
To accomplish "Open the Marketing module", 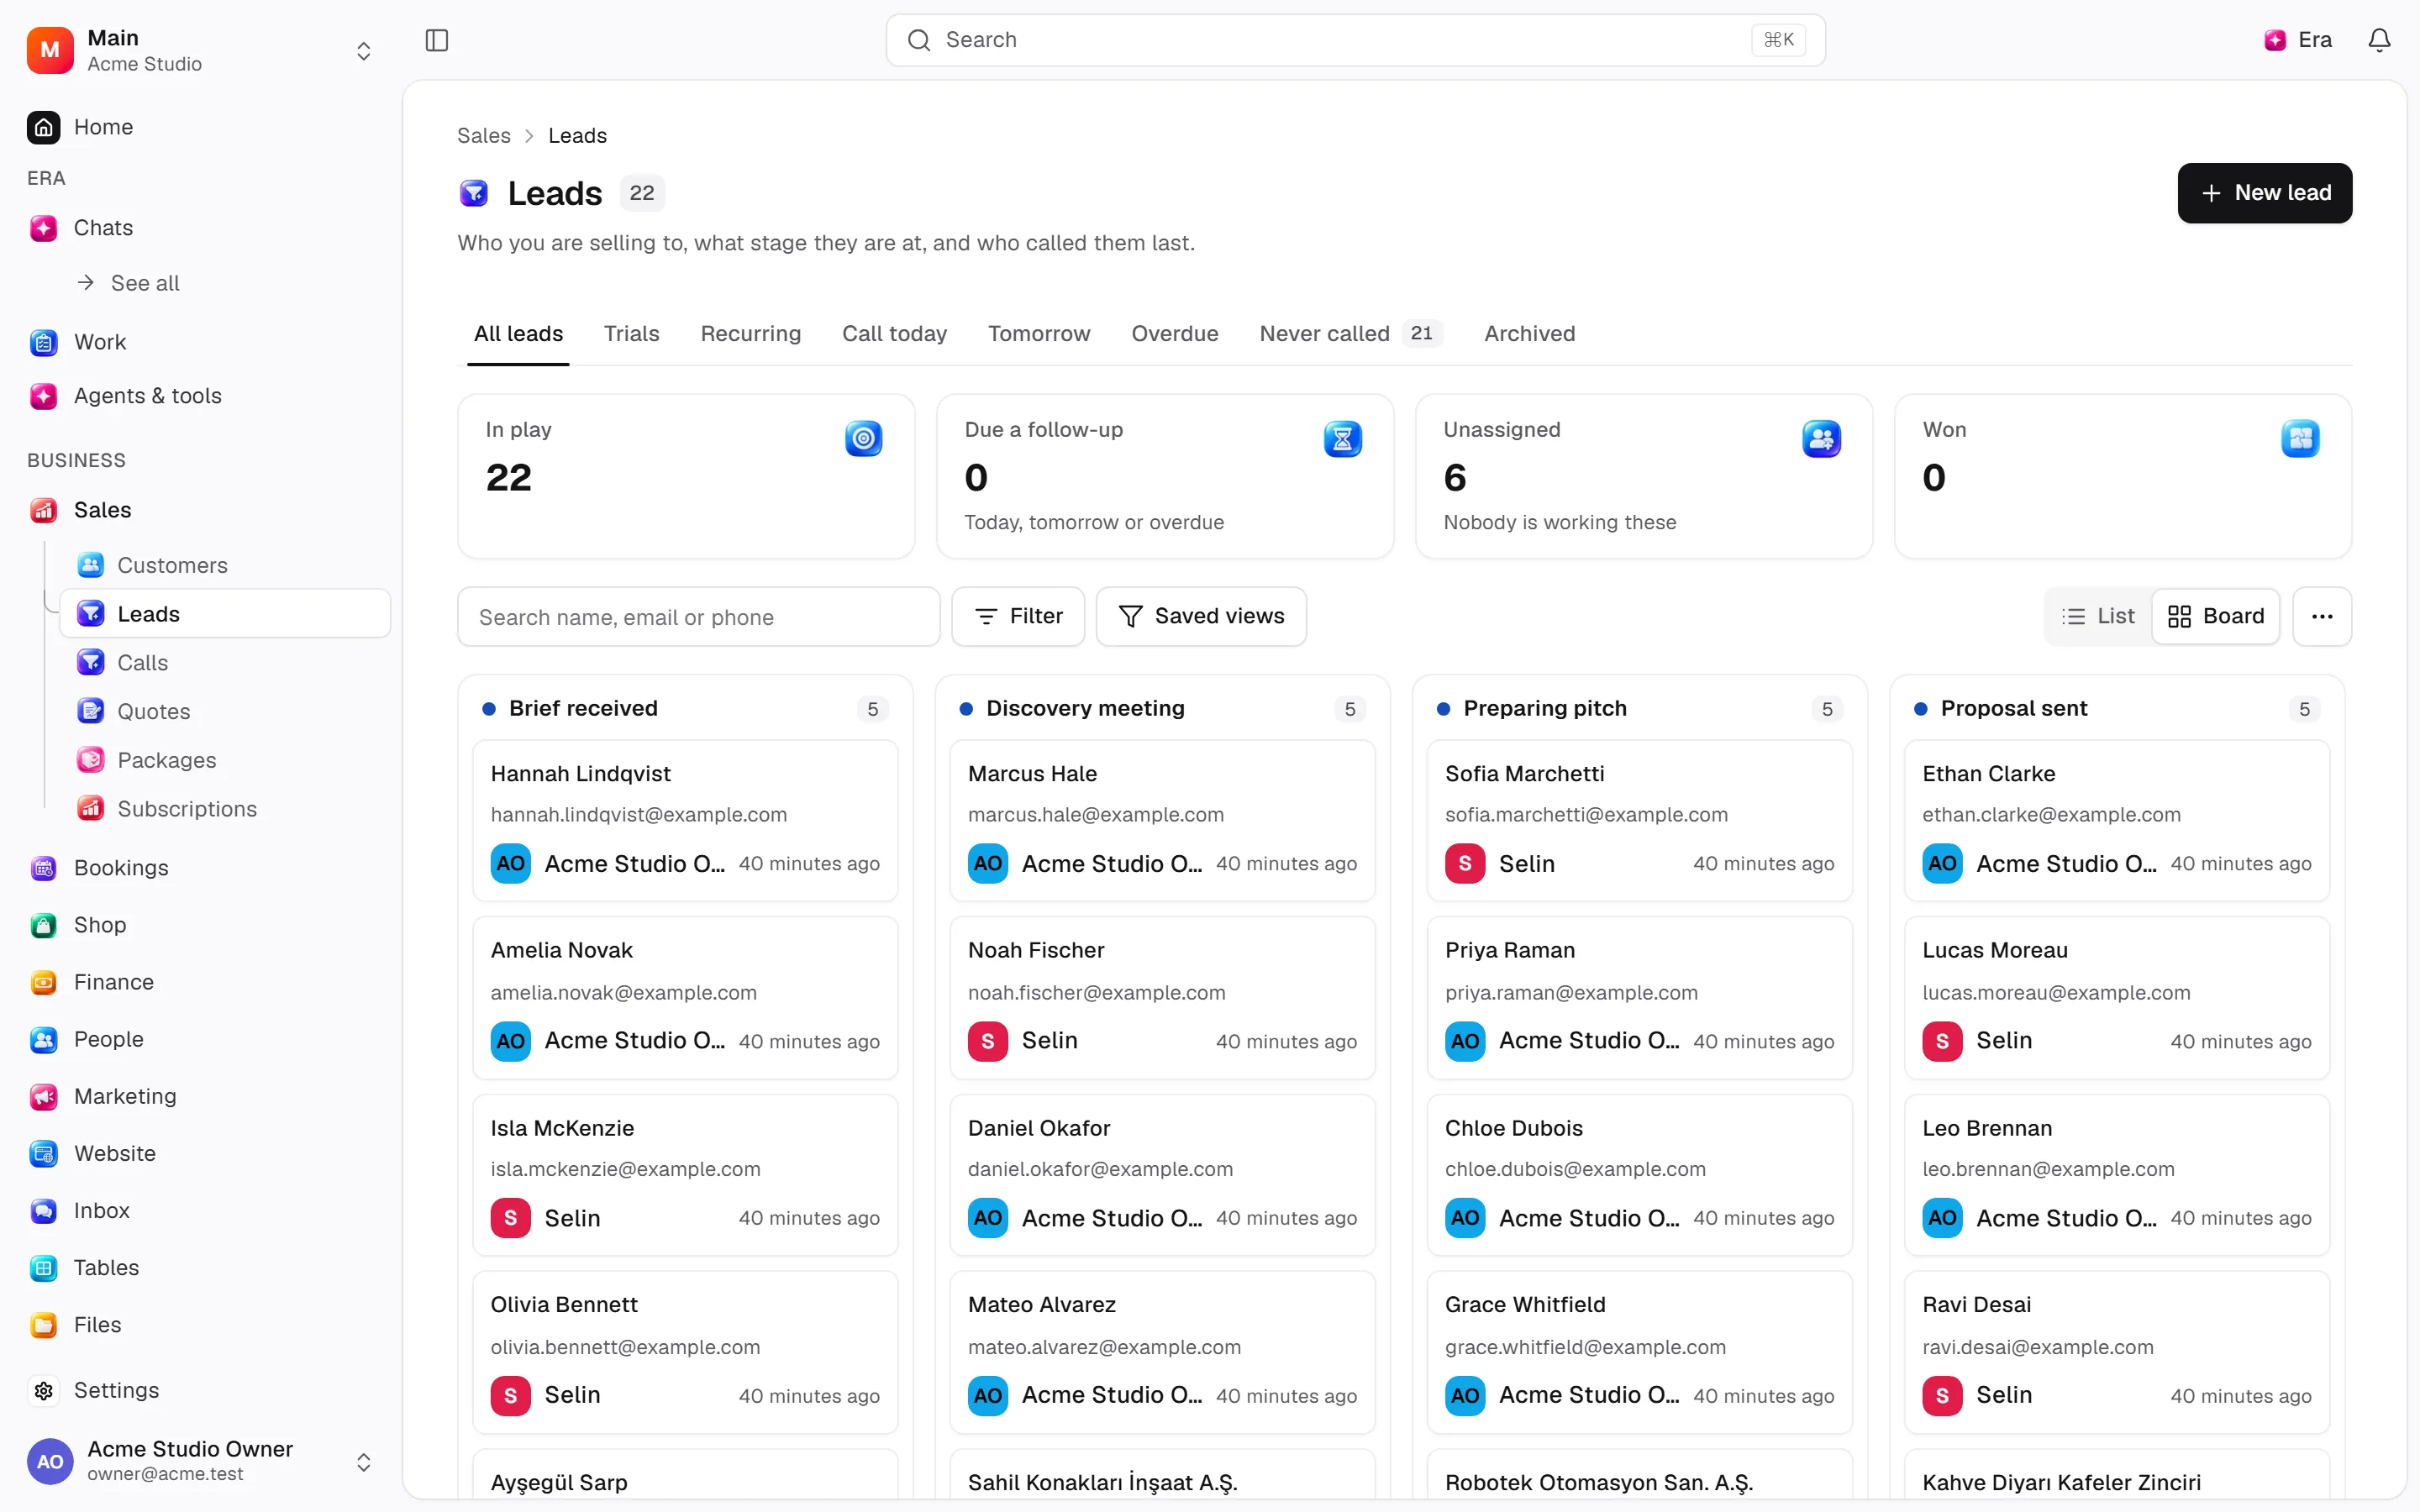I will point(125,1096).
